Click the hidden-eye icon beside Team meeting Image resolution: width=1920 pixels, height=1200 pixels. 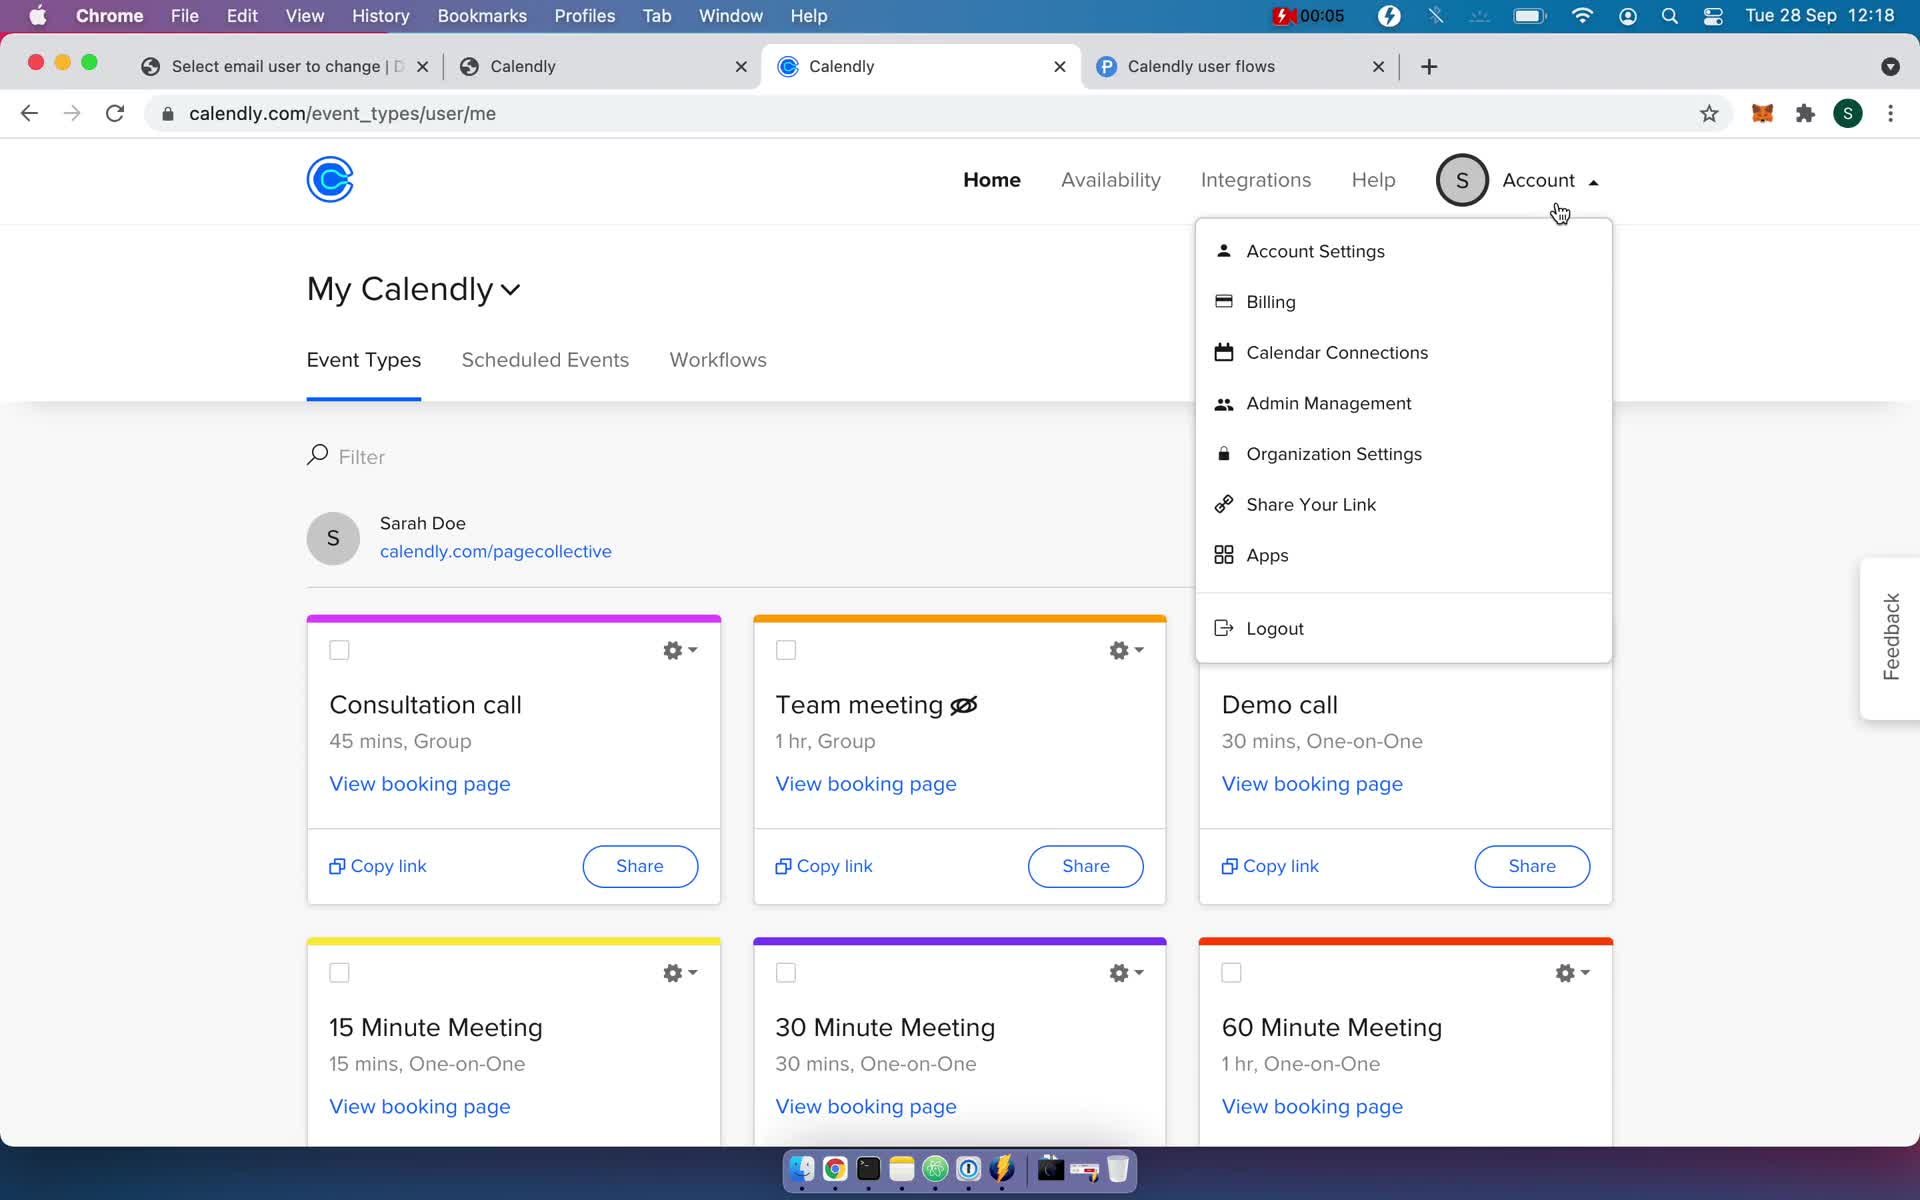point(964,706)
